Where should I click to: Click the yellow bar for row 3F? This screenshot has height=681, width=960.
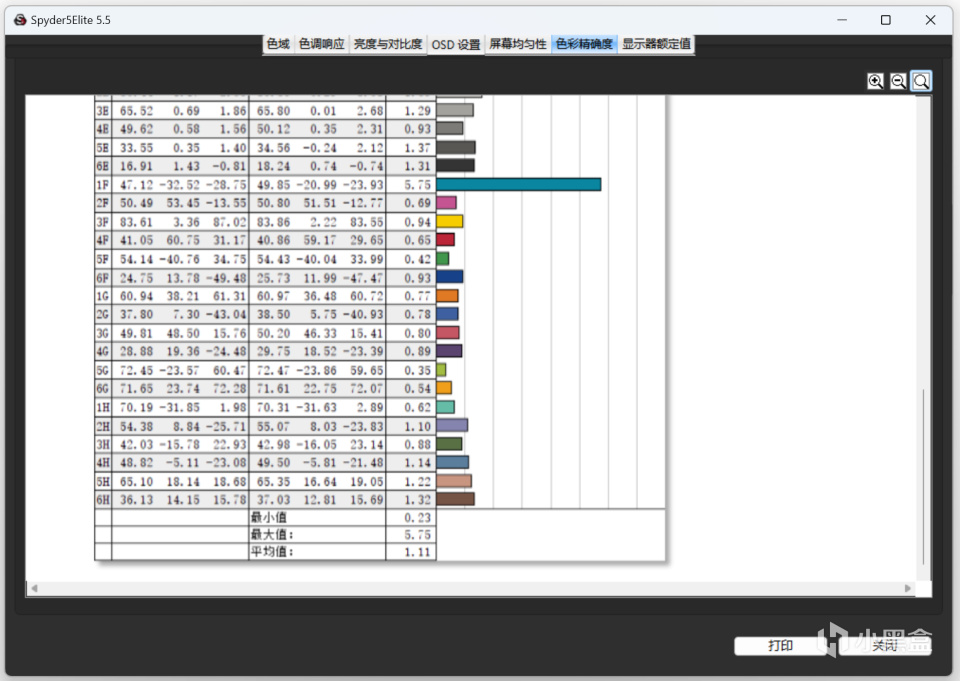(449, 222)
